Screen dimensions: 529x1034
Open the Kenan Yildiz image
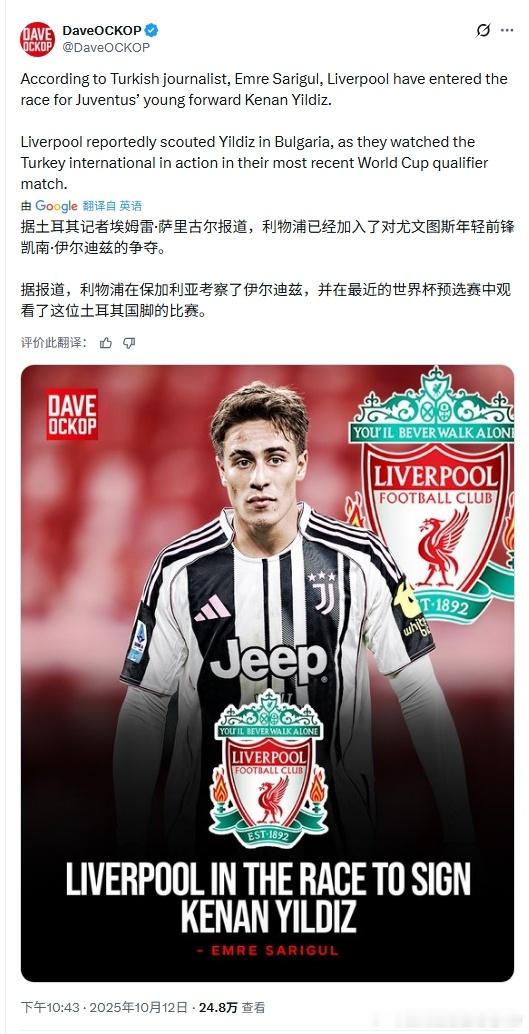click(x=267, y=673)
